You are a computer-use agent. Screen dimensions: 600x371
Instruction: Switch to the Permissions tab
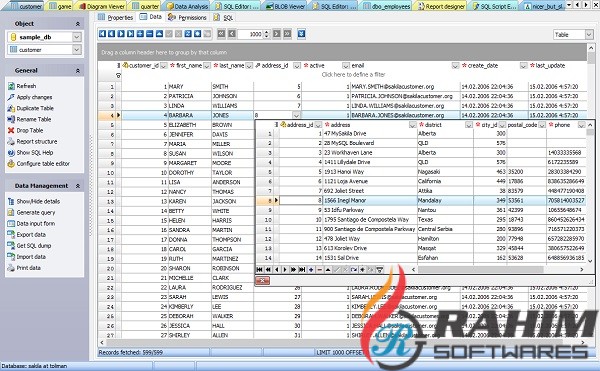tap(187, 17)
